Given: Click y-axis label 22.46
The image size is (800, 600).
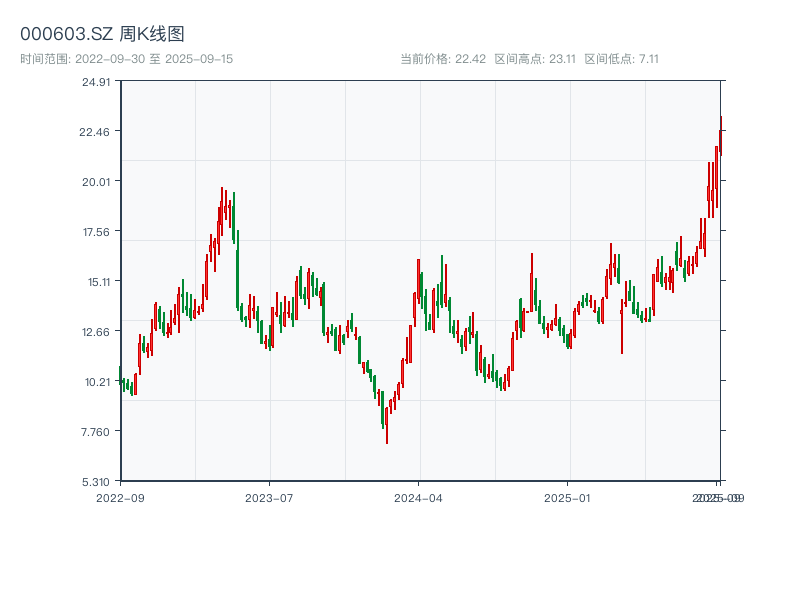Looking at the screenshot, I should (x=94, y=132).
